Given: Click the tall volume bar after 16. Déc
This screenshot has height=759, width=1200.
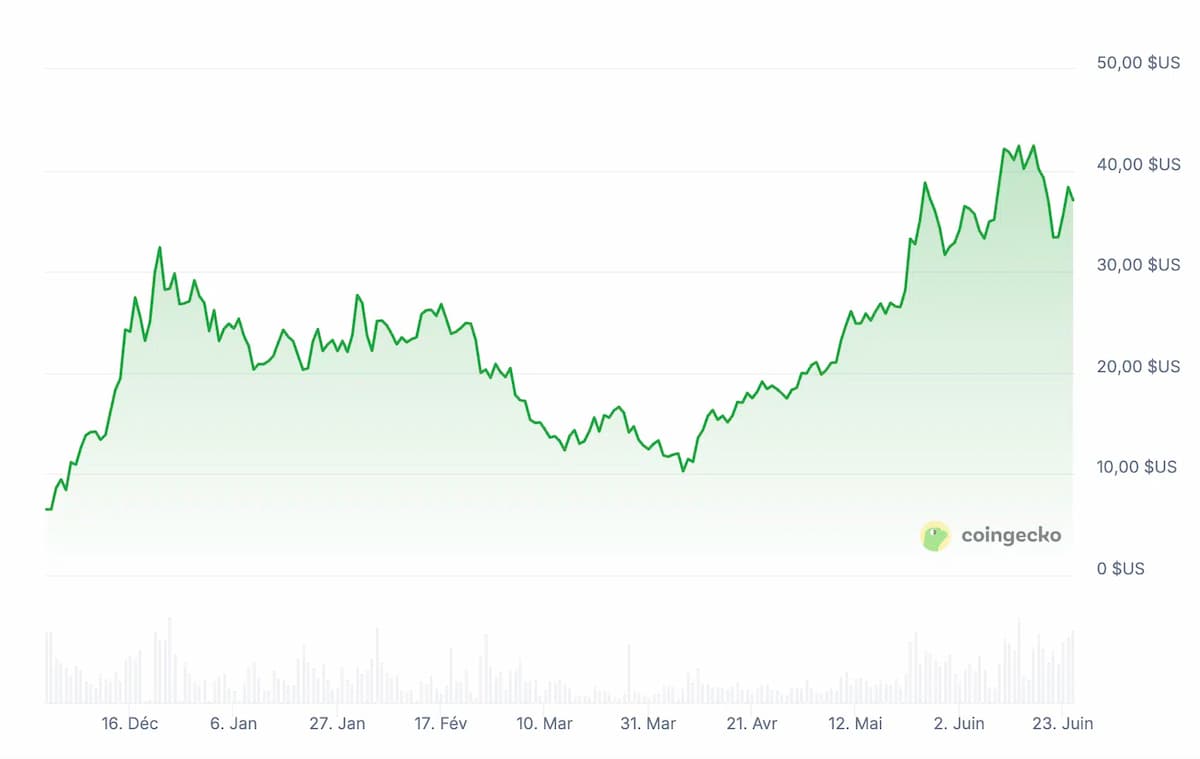Looking at the screenshot, I should tap(169, 660).
